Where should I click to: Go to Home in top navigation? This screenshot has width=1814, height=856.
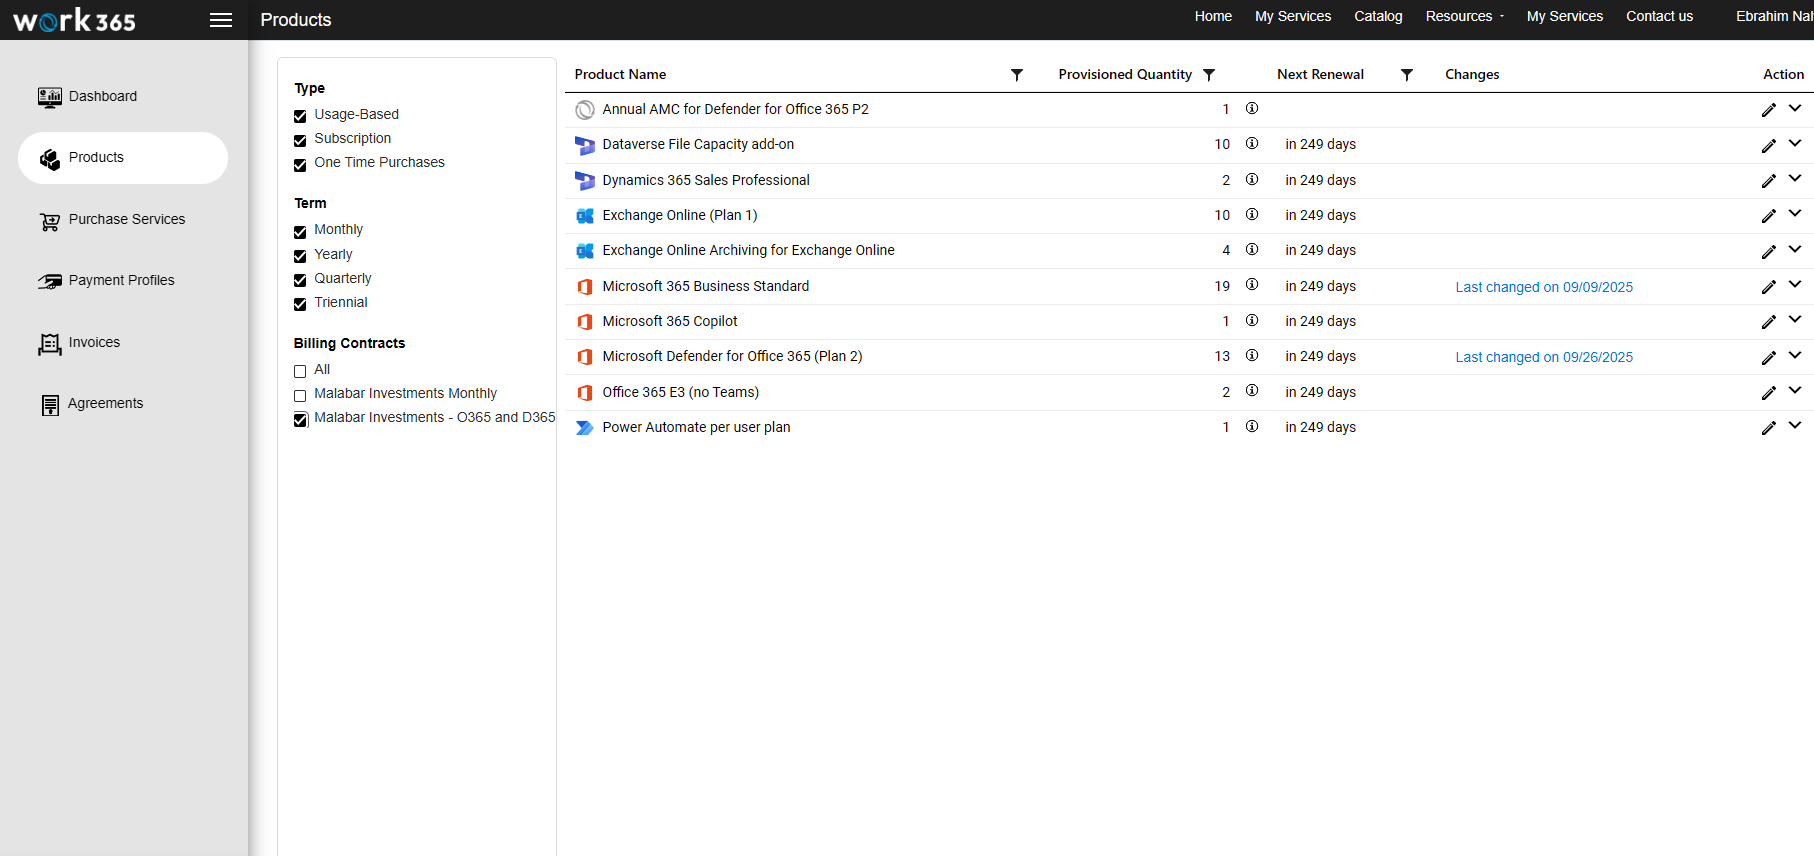[x=1213, y=16]
